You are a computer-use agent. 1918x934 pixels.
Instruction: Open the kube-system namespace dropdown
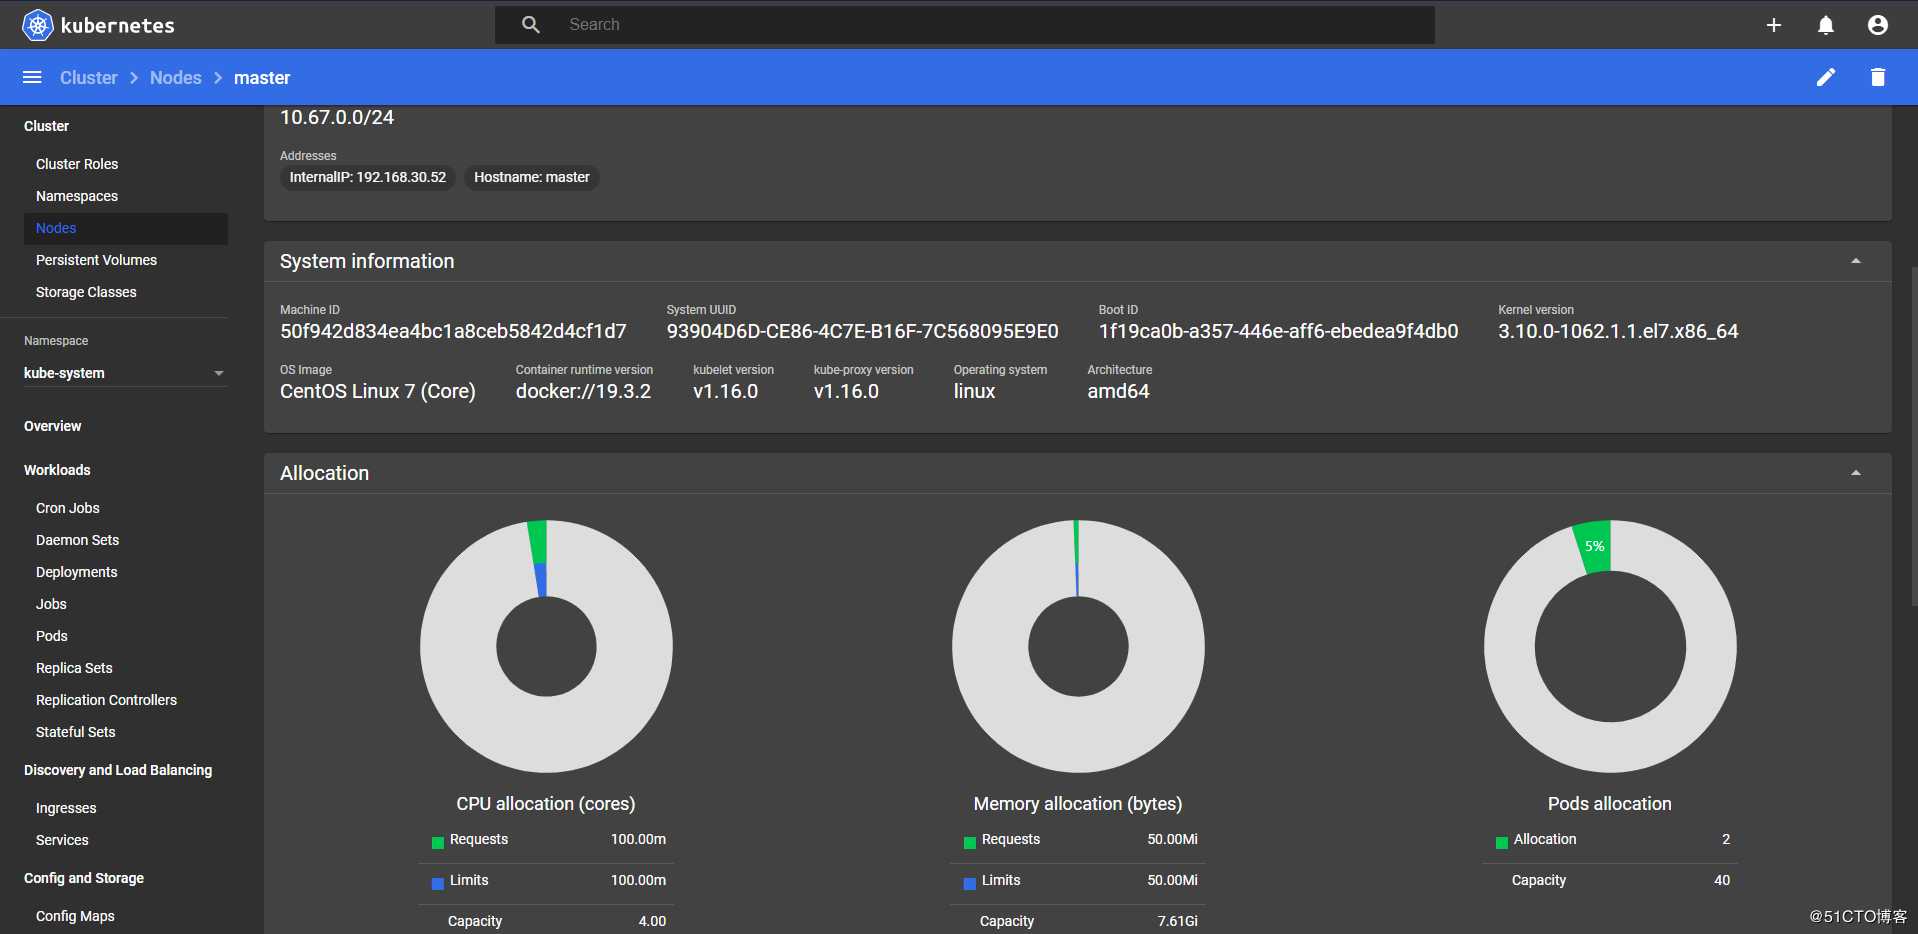tap(125, 373)
